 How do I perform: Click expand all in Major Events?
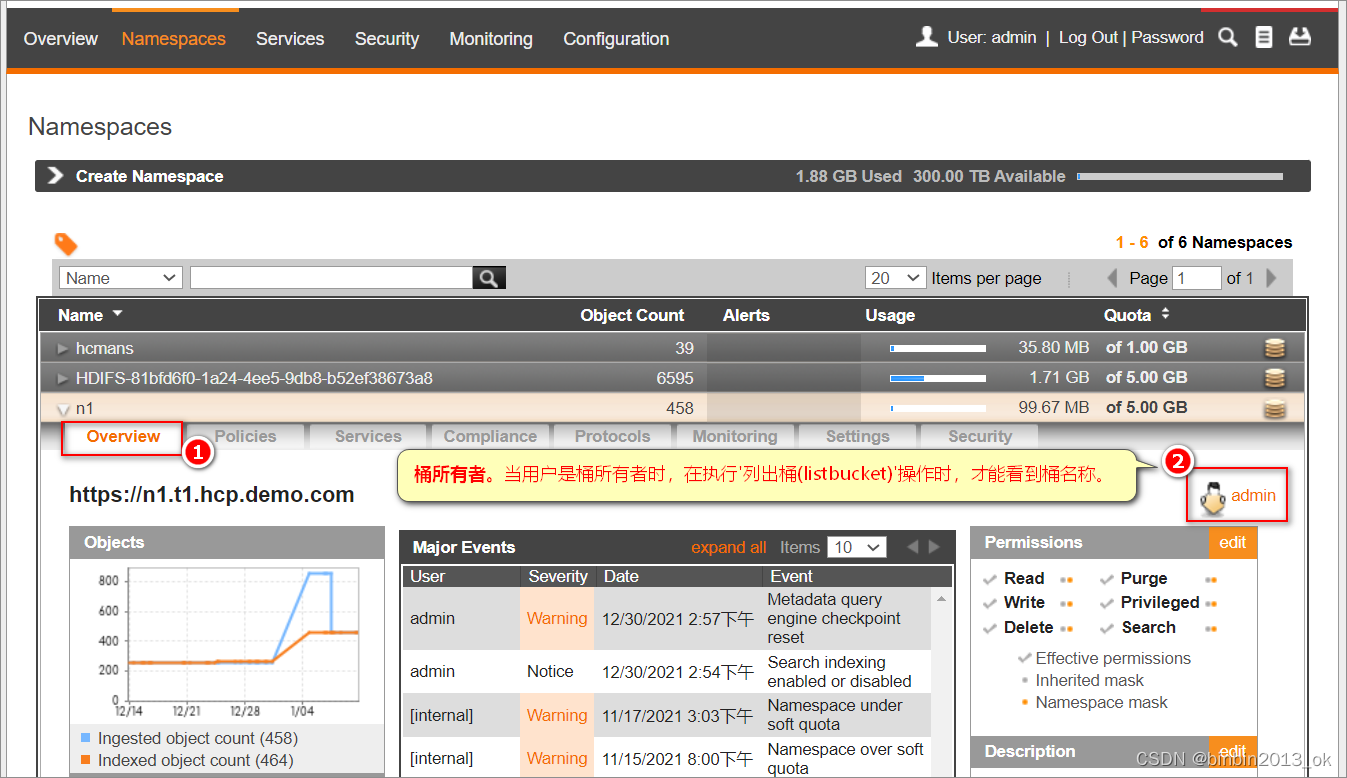coord(728,547)
